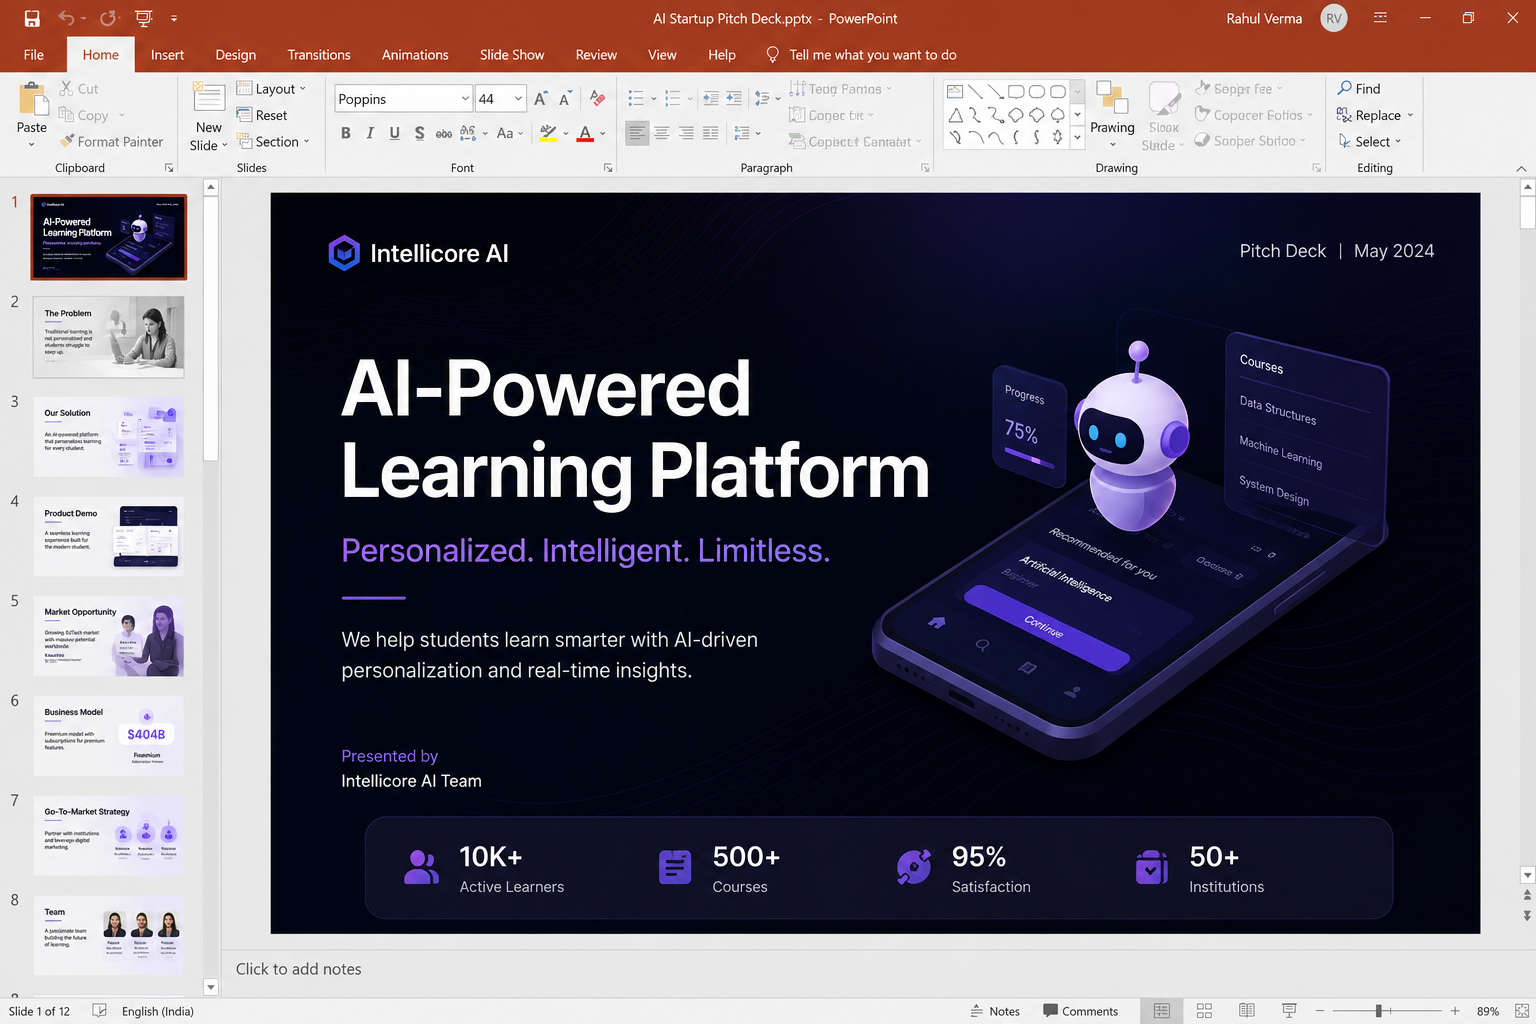Select the Business Model slide 6 thumbnail
Screen dimensions: 1536x1024
(108, 736)
